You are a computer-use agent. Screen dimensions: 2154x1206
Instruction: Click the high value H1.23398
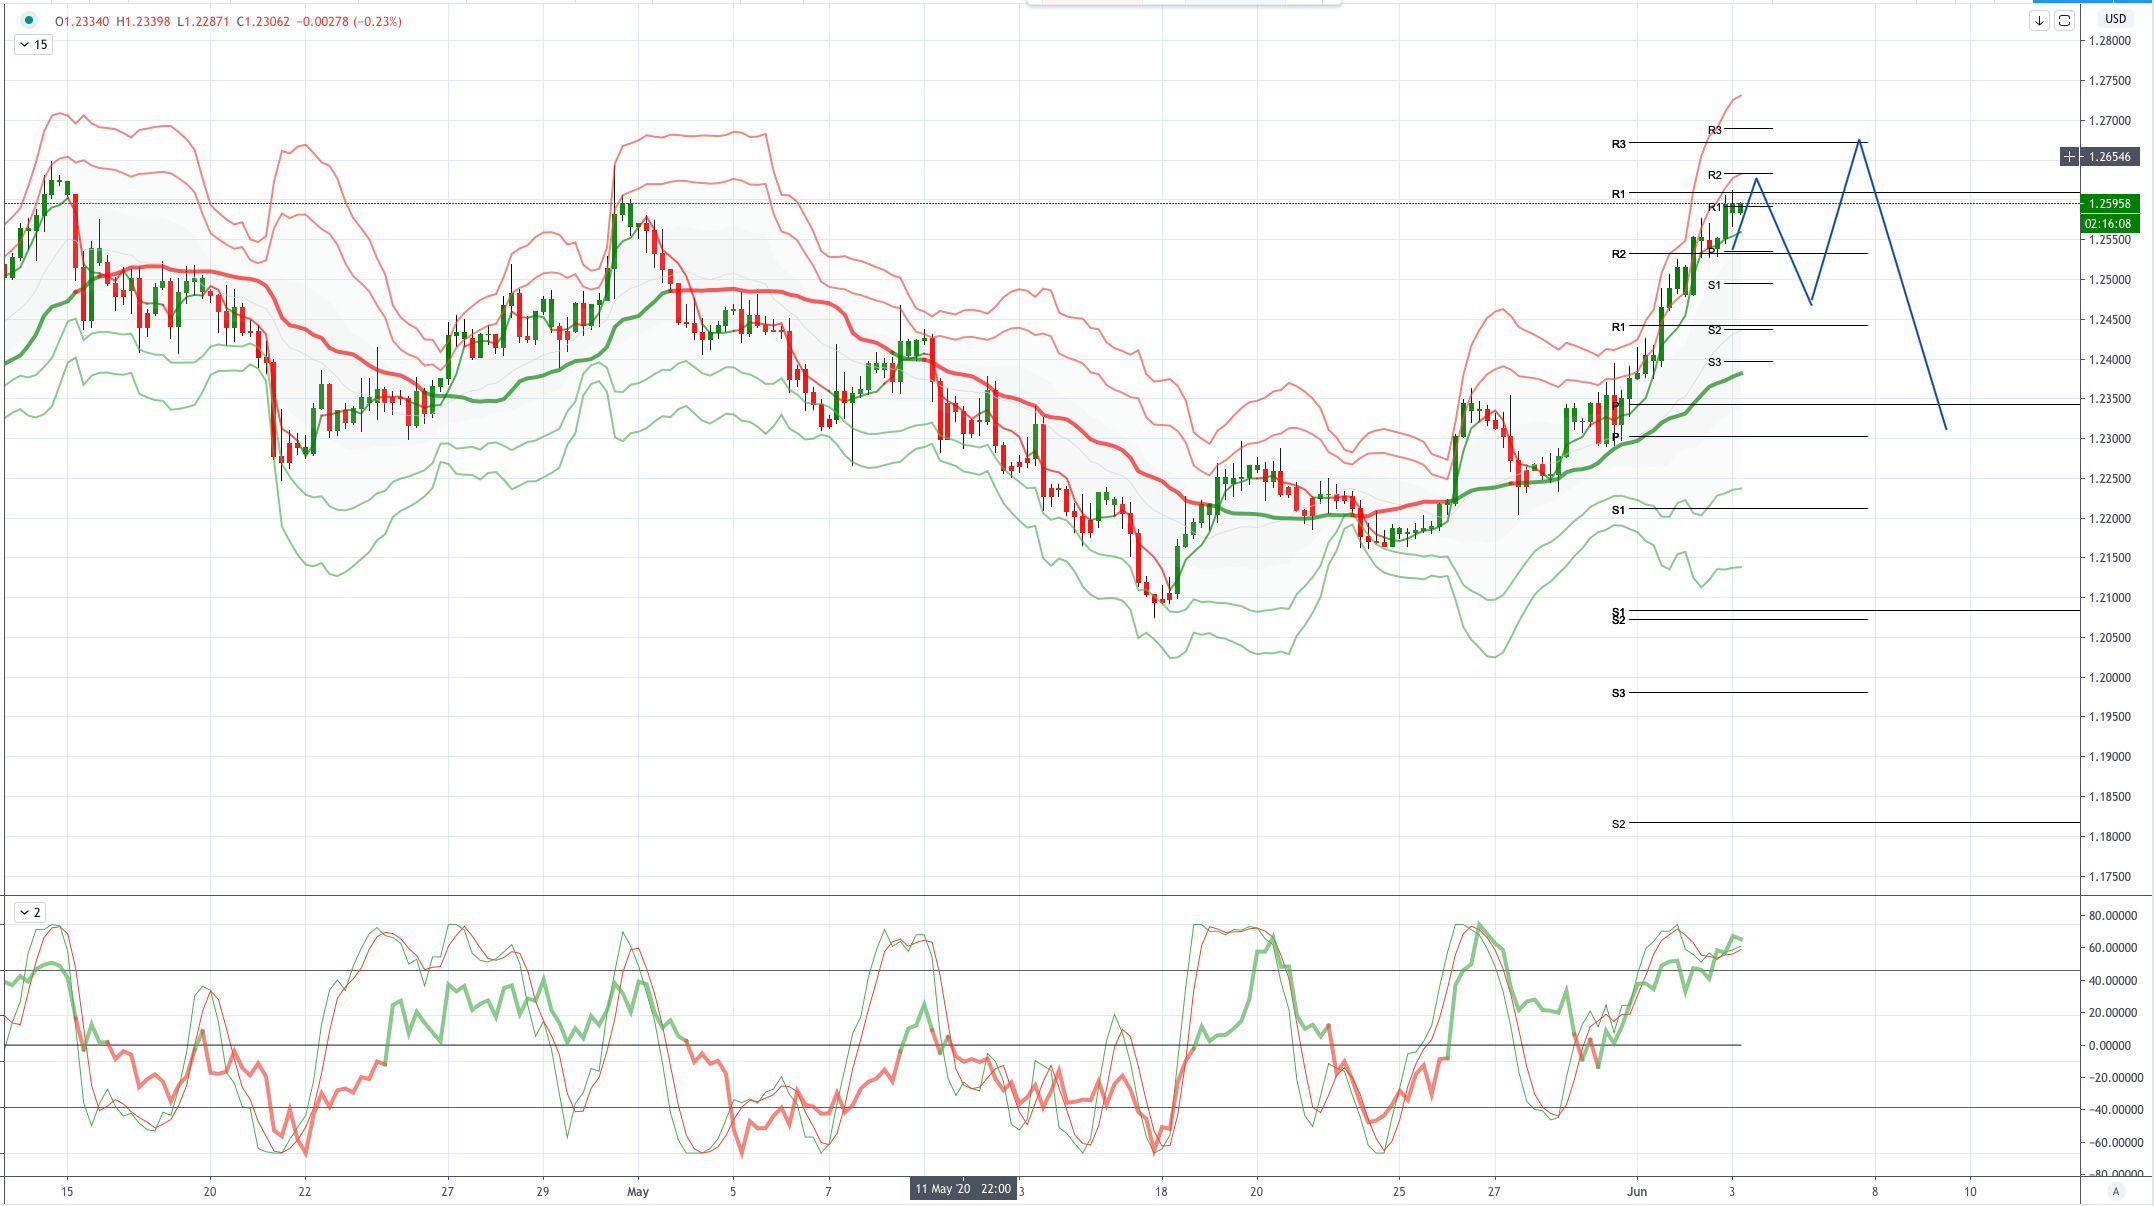(x=143, y=21)
